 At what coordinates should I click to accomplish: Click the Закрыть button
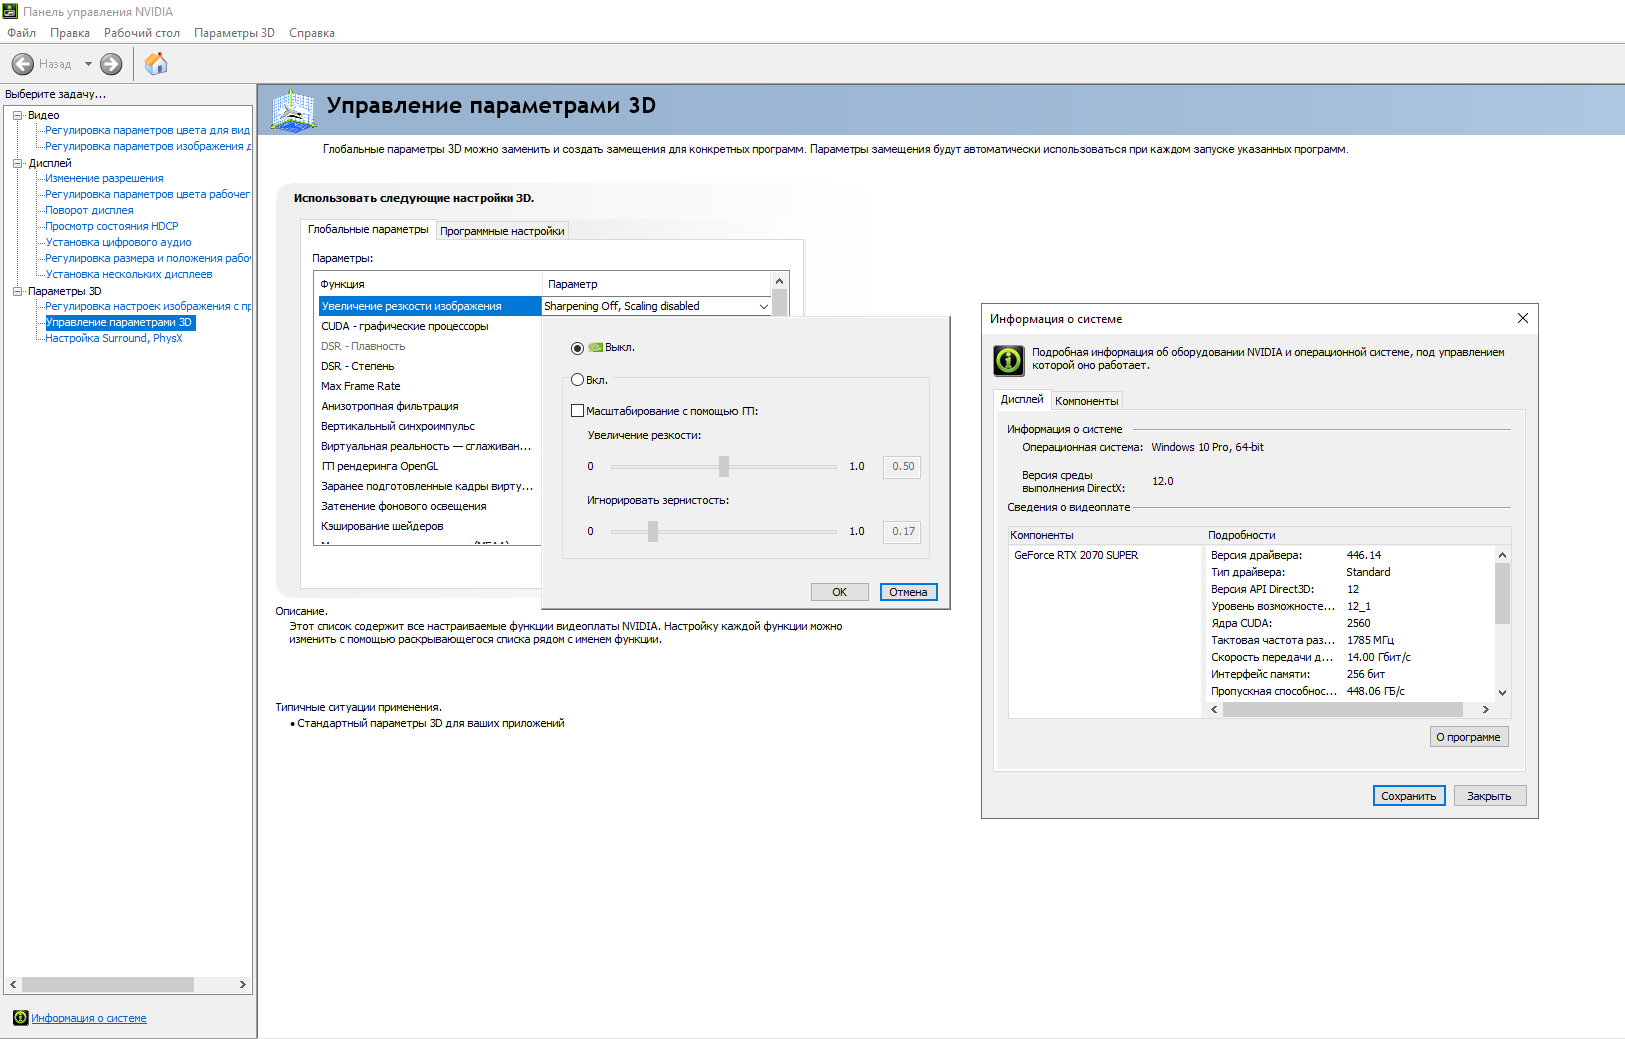(1489, 796)
